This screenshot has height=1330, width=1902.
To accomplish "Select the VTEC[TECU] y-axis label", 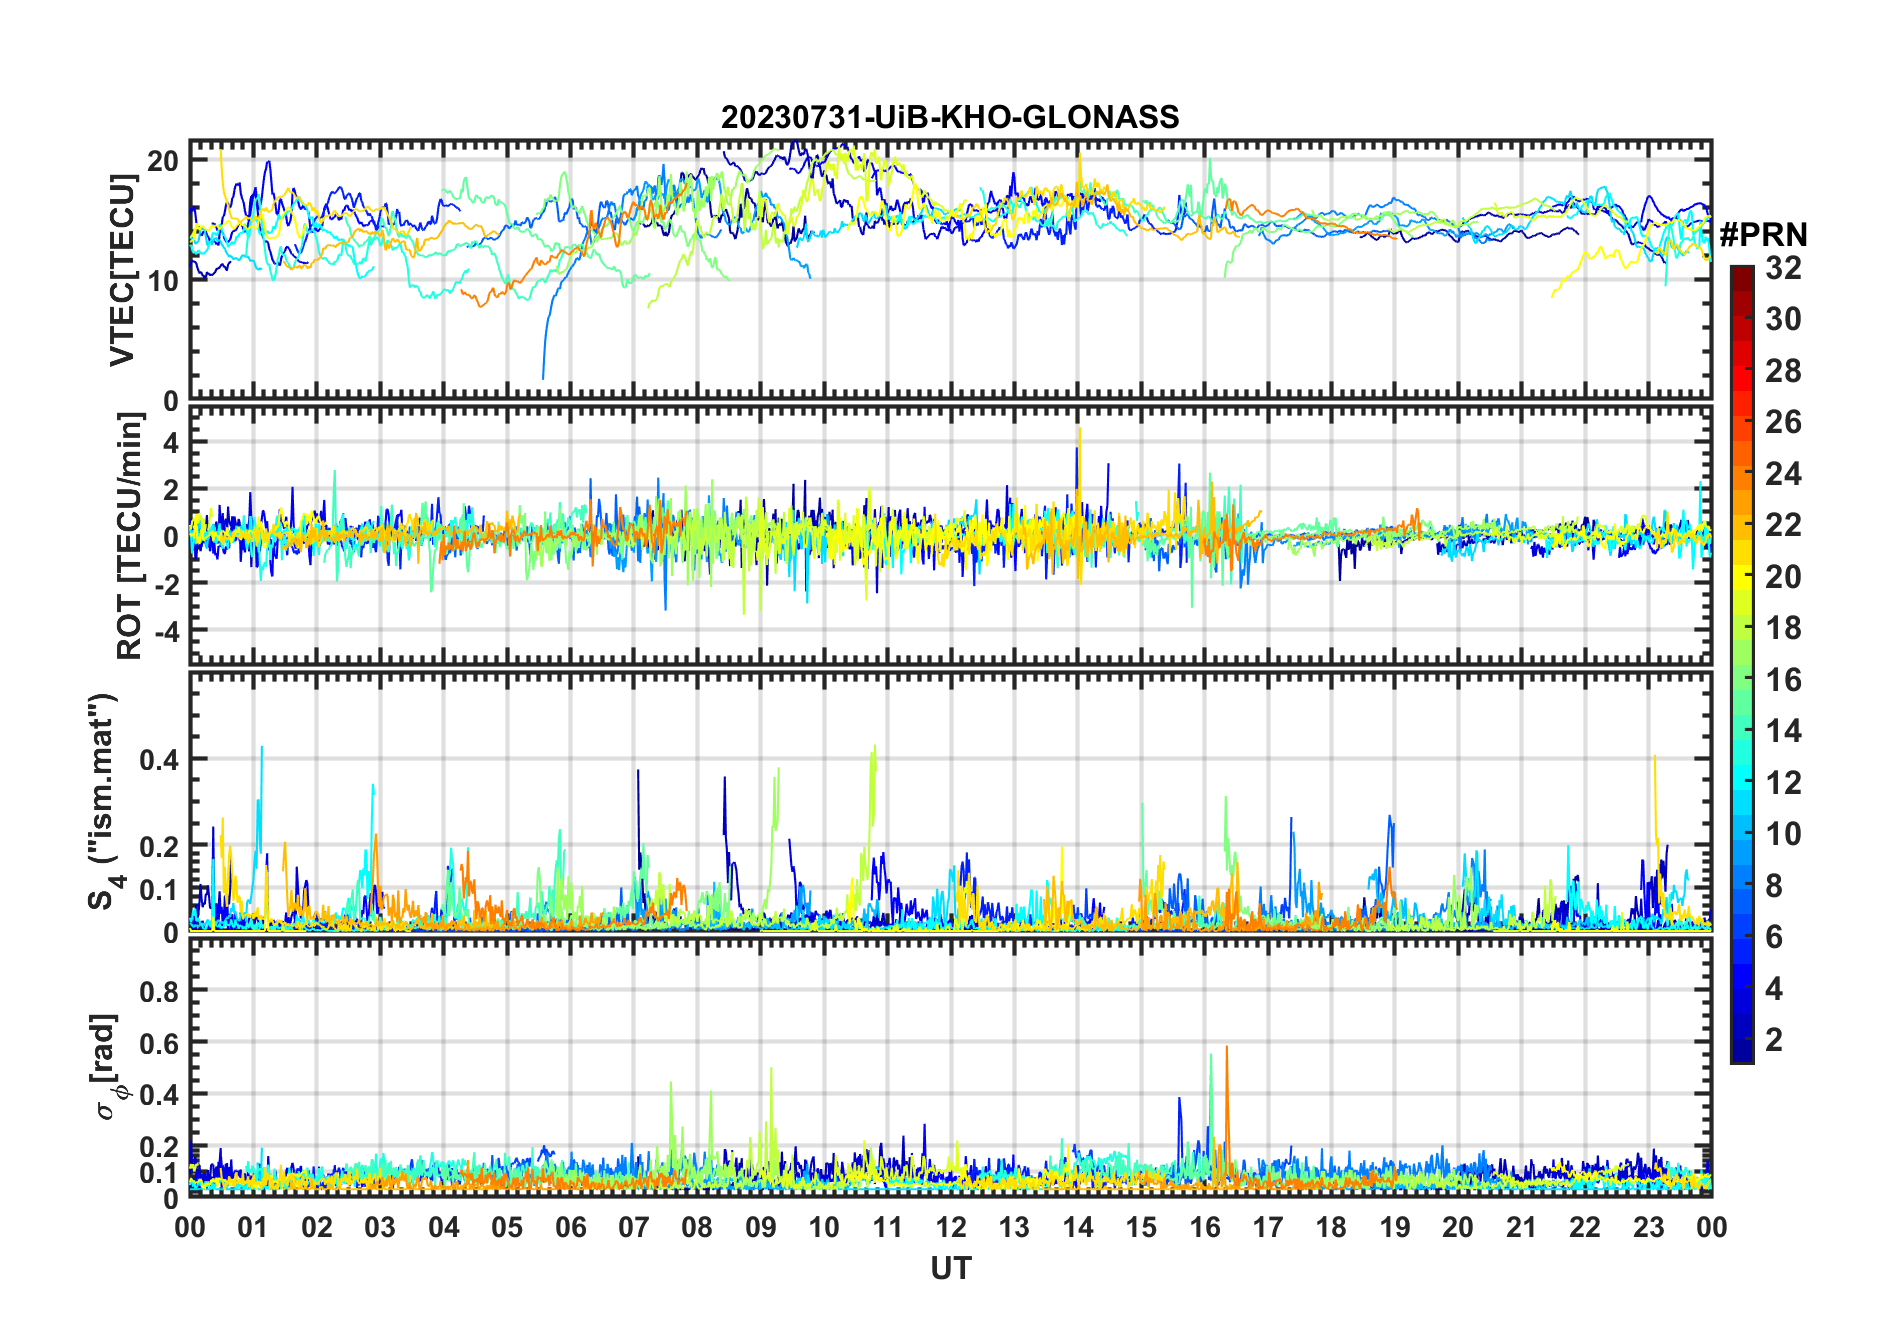I will (x=122, y=270).
